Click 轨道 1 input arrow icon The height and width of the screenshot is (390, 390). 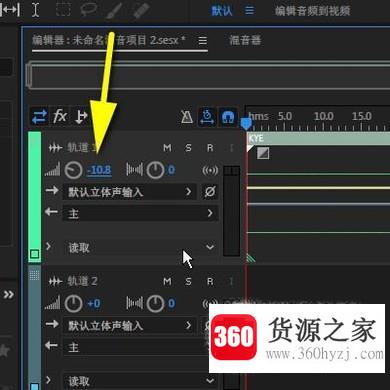point(52,190)
